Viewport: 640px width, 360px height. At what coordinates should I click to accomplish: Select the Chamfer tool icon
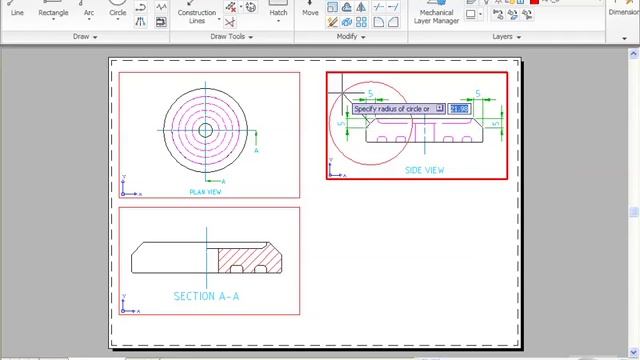(393, 22)
